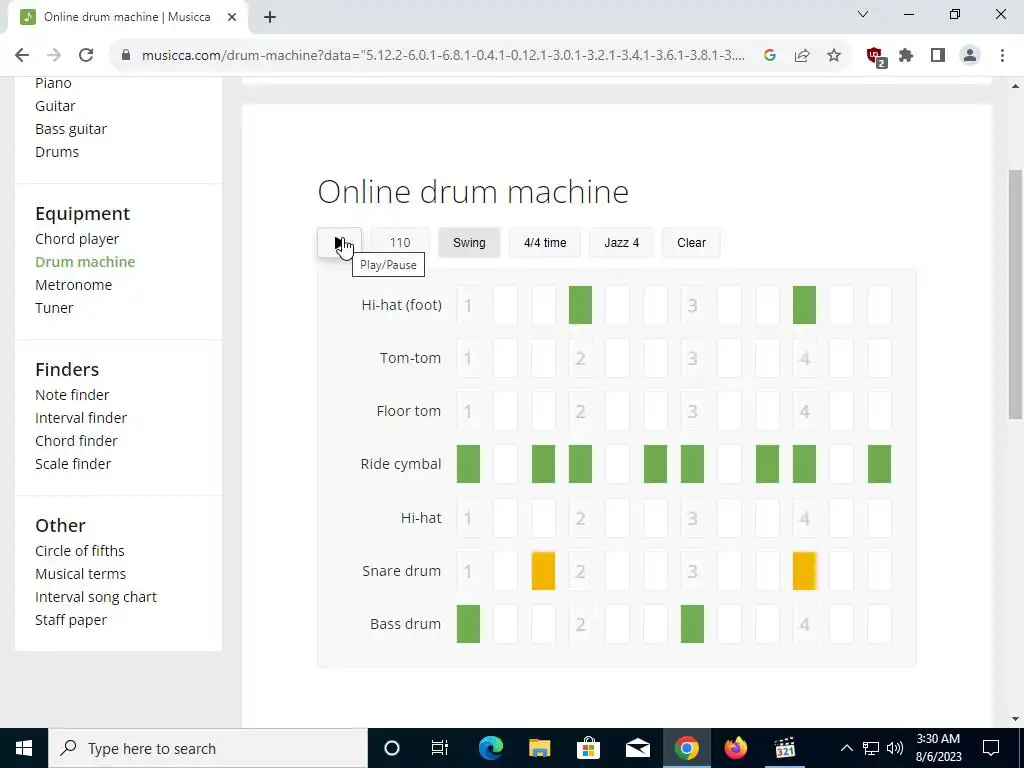Toggle Floor tom beat 3 cell

click(692, 411)
